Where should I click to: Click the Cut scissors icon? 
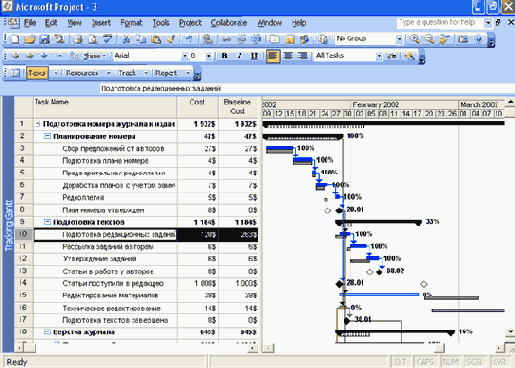click(126, 39)
